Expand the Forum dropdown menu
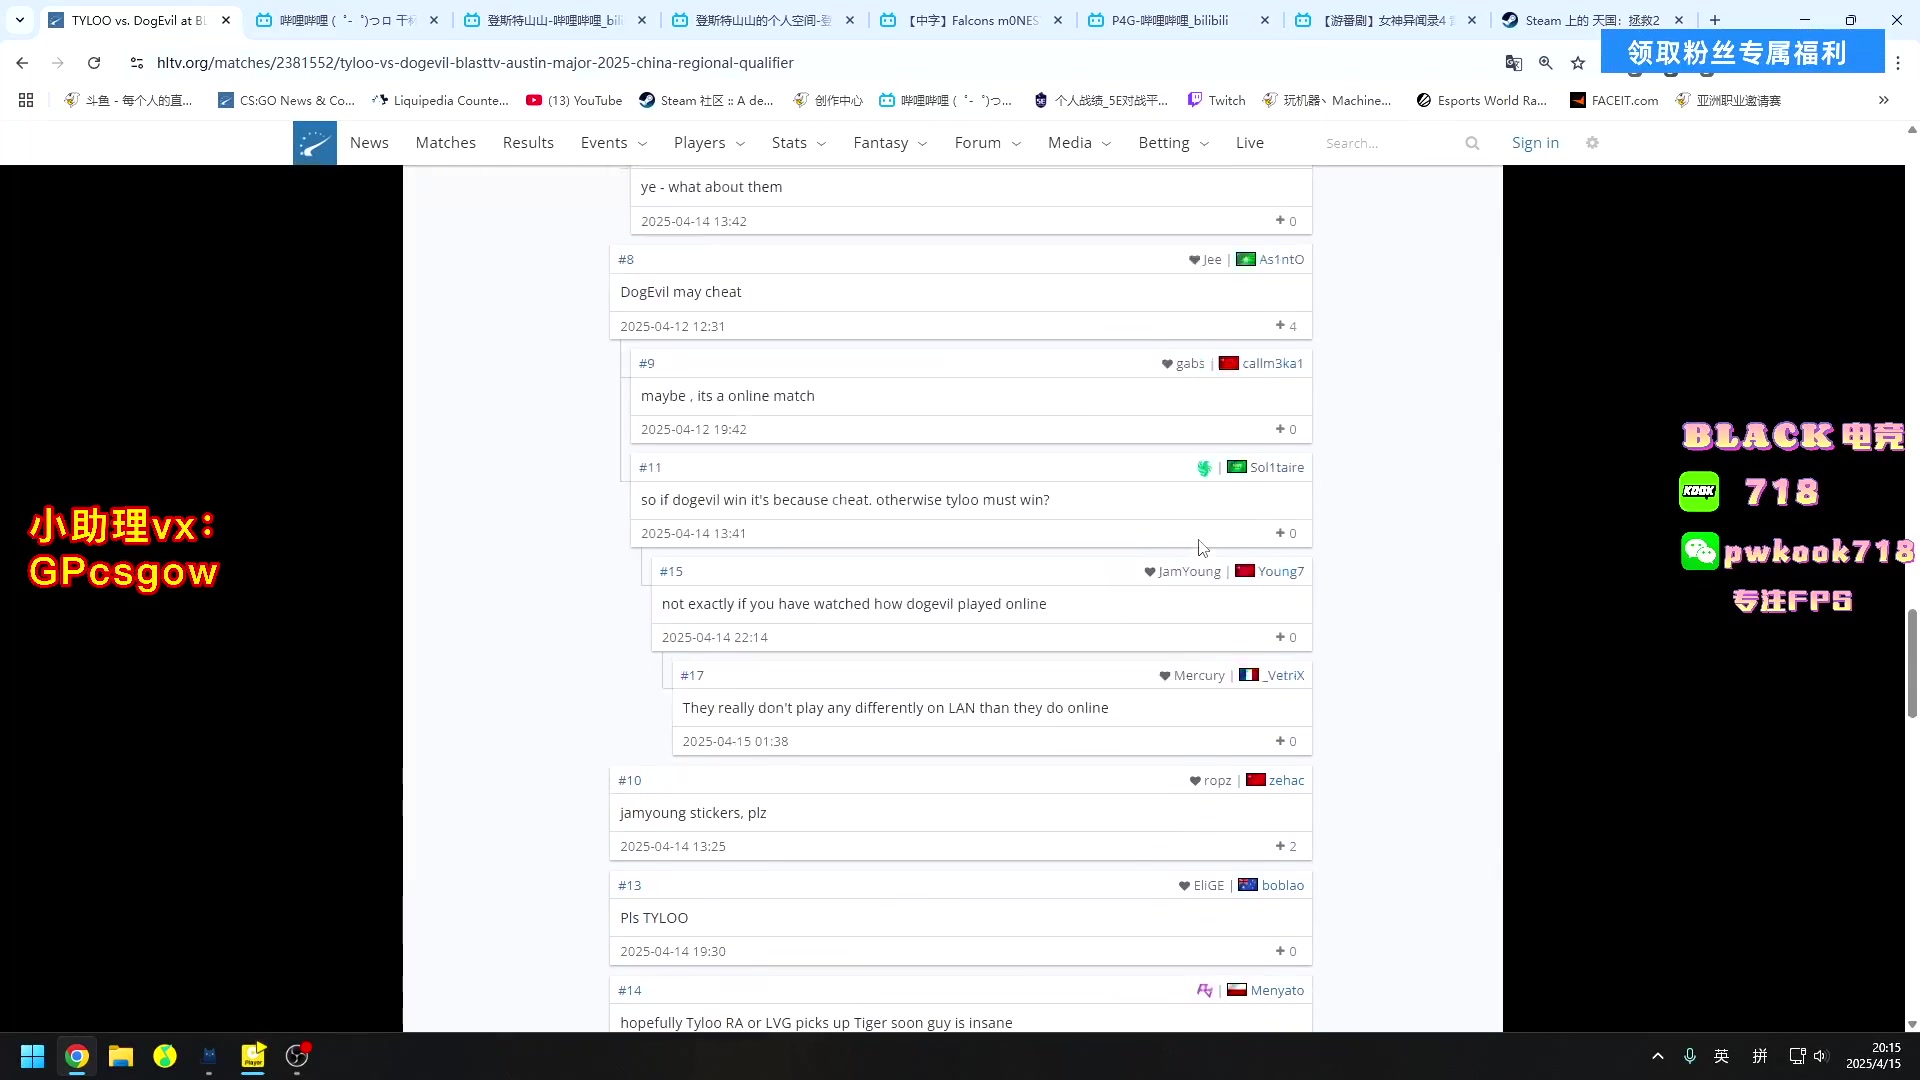Screen dimensions: 1920x1080 (x=988, y=143)
